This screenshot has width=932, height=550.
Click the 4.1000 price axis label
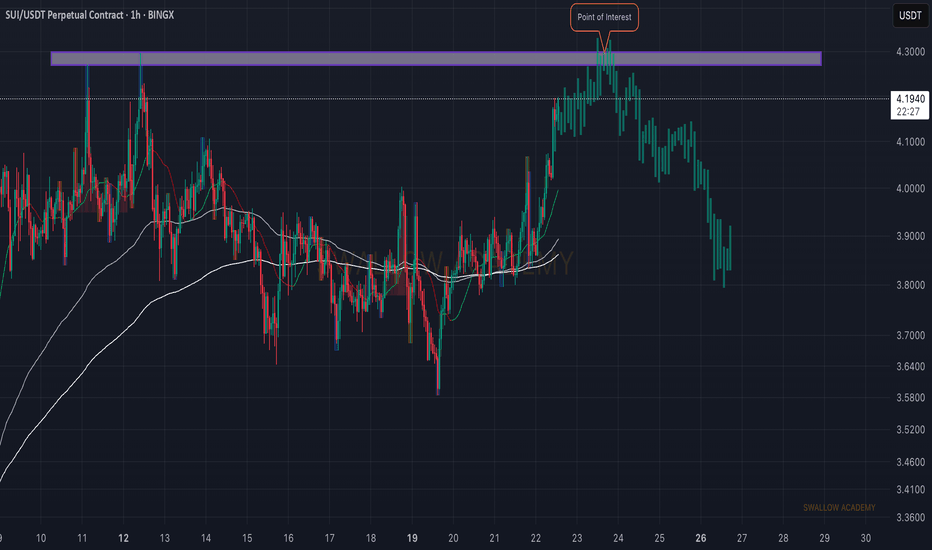point(910,142)
